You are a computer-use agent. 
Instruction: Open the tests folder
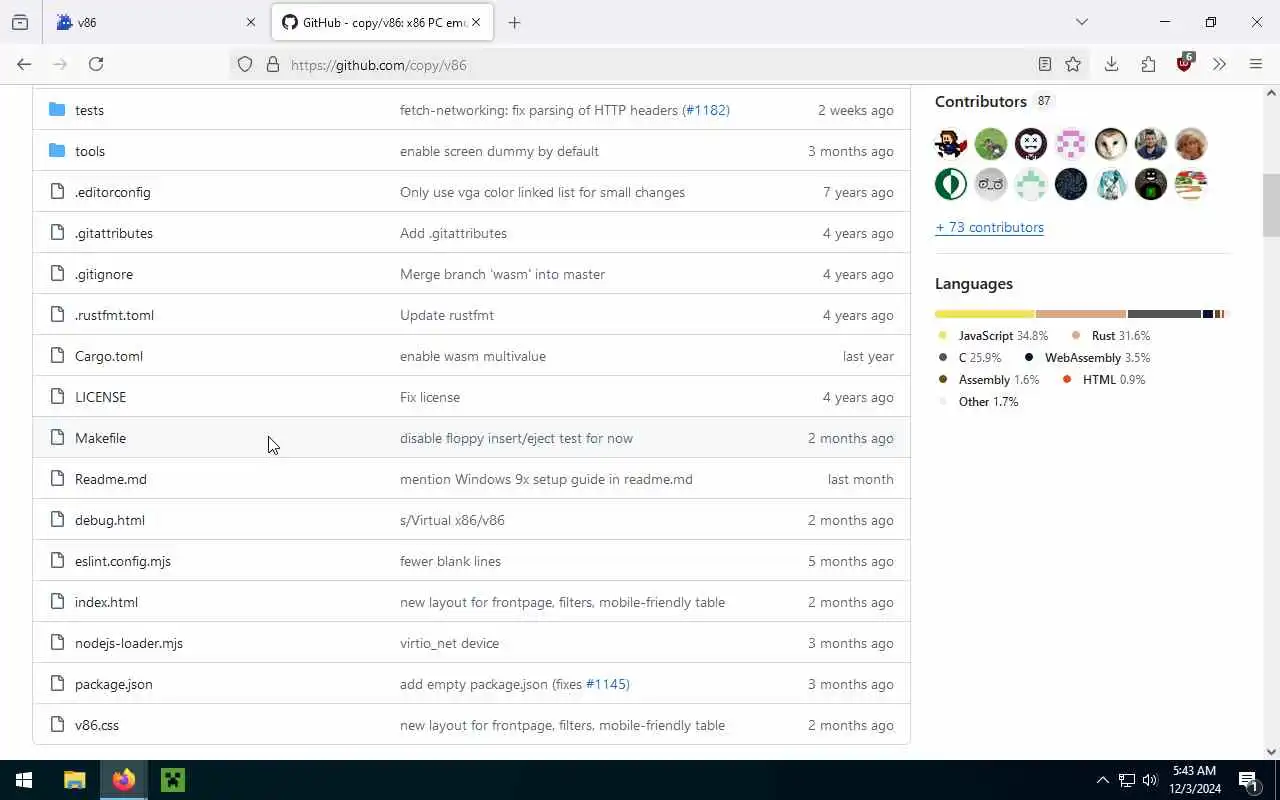(89, 110)
